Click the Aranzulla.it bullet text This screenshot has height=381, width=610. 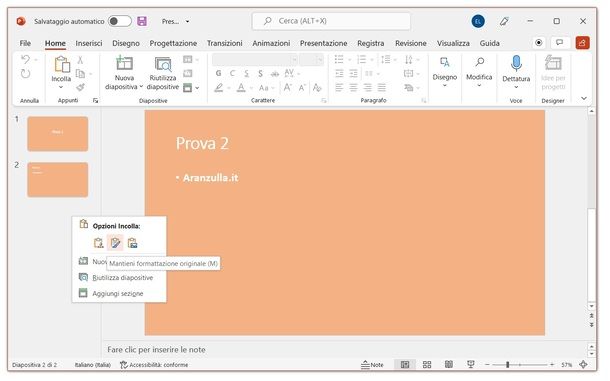[x=210, y=178]
